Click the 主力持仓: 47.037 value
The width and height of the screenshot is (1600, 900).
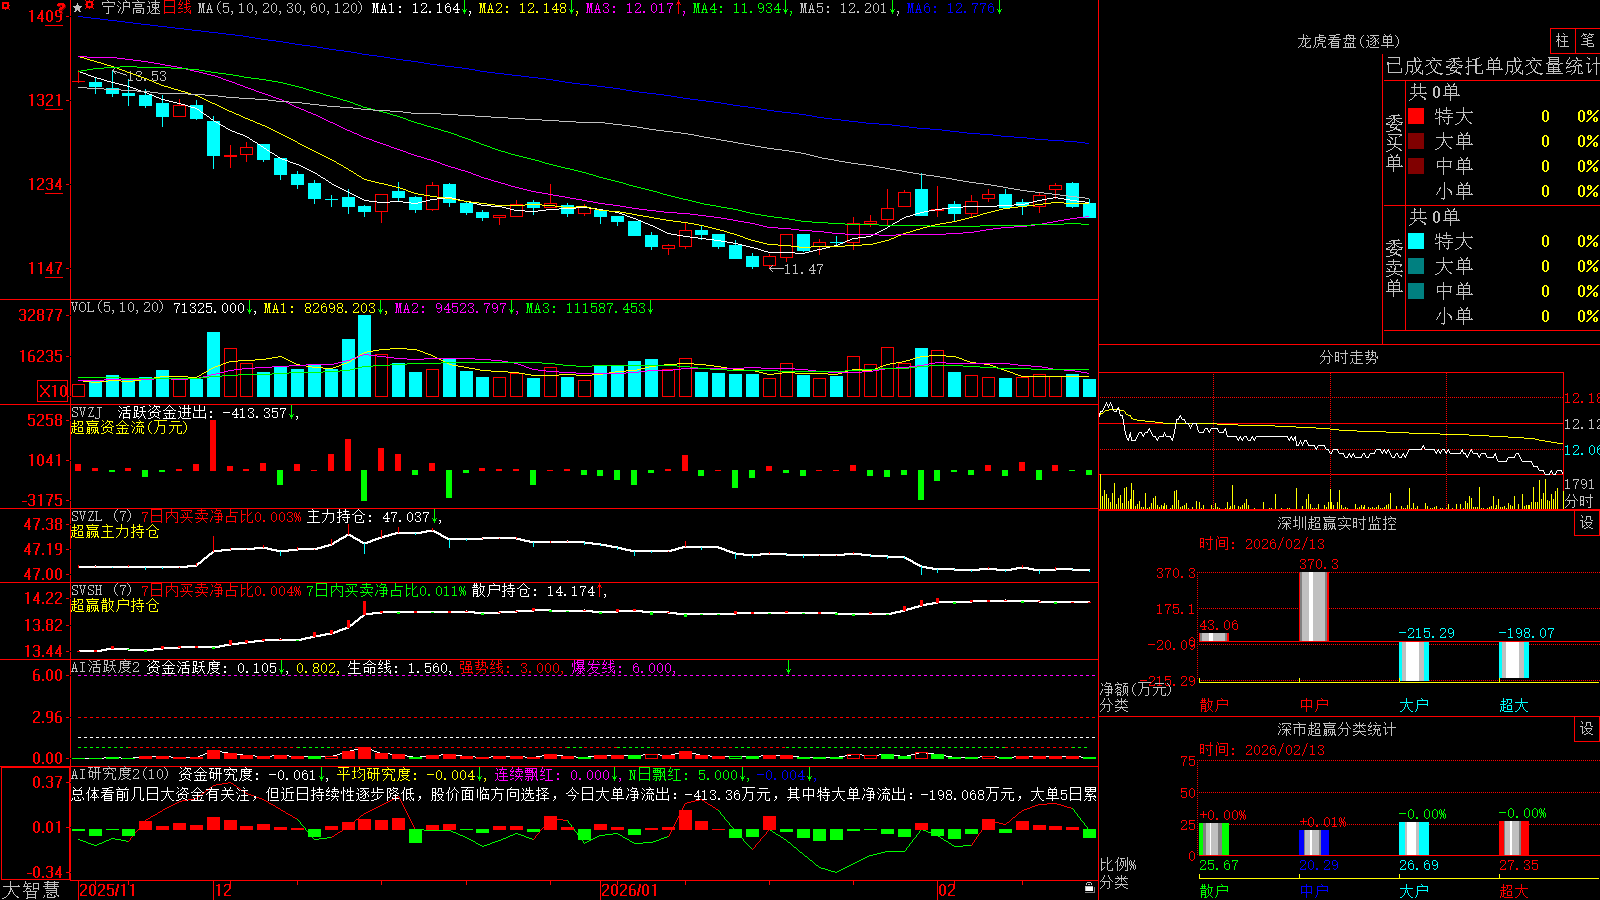pos(368,517)
